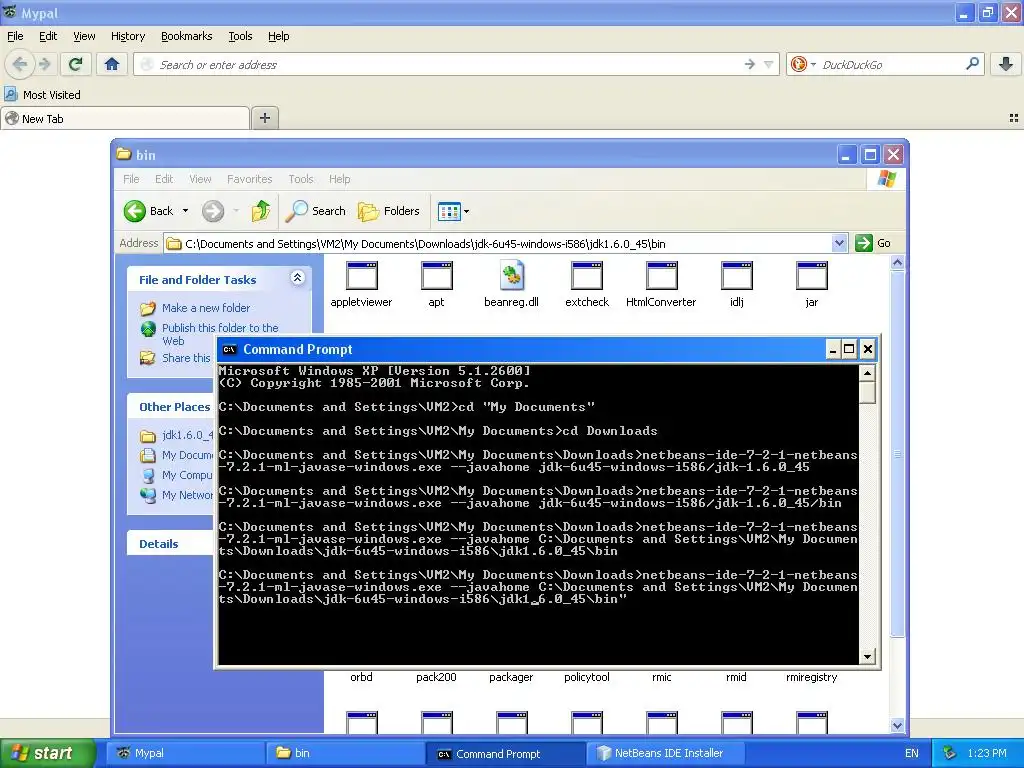Screen dimensions: 1024x768
Task: Open Mypal downloads arrow icon
Action: [x=1006, y=64]
